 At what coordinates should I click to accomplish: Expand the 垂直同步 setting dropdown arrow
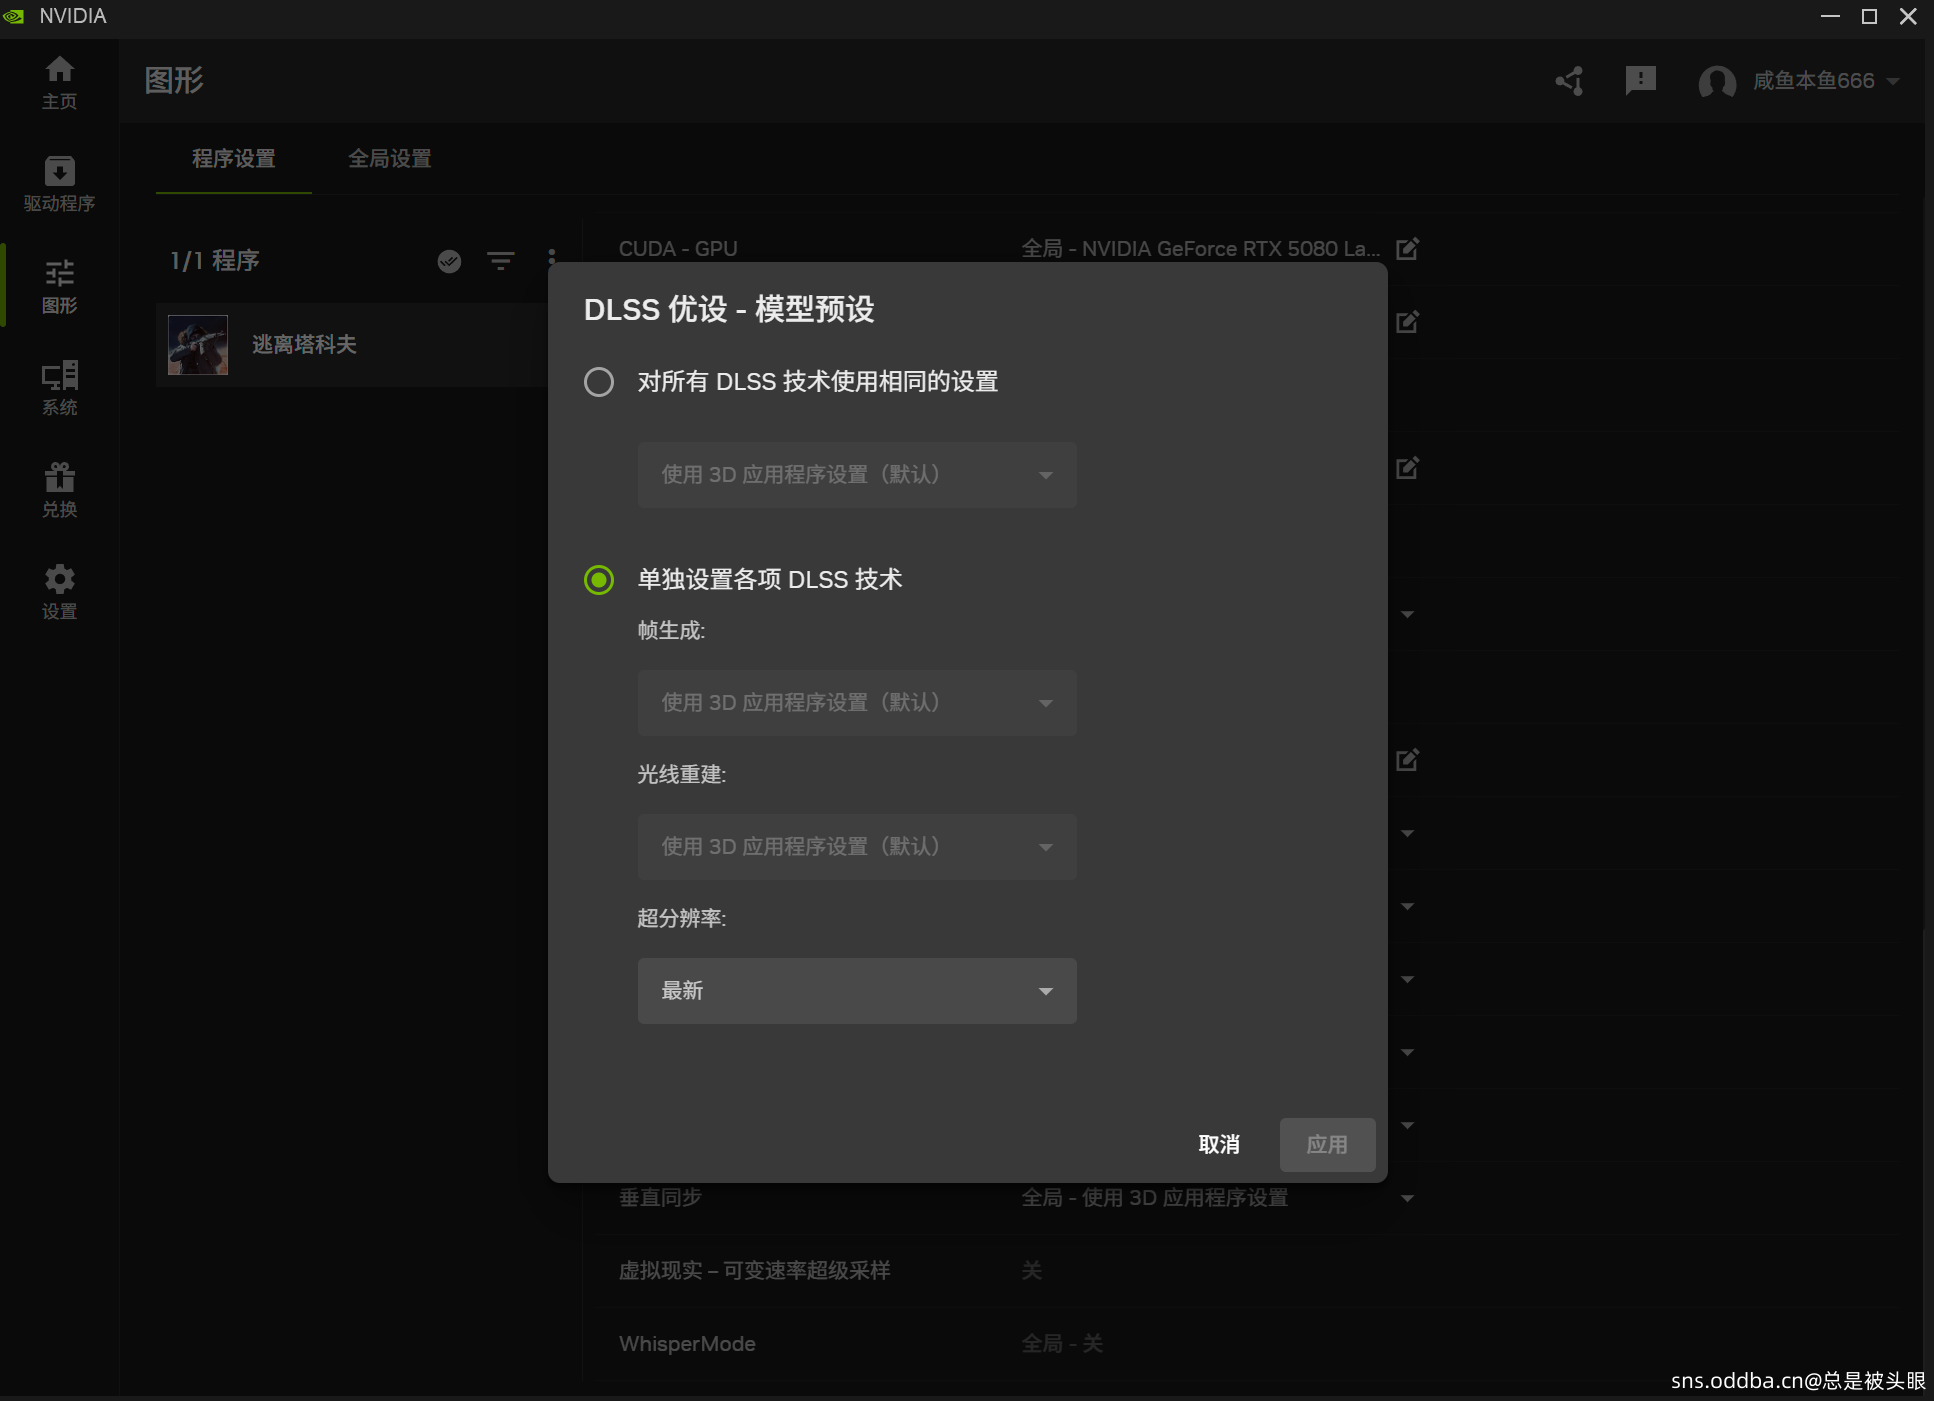1407,1198
